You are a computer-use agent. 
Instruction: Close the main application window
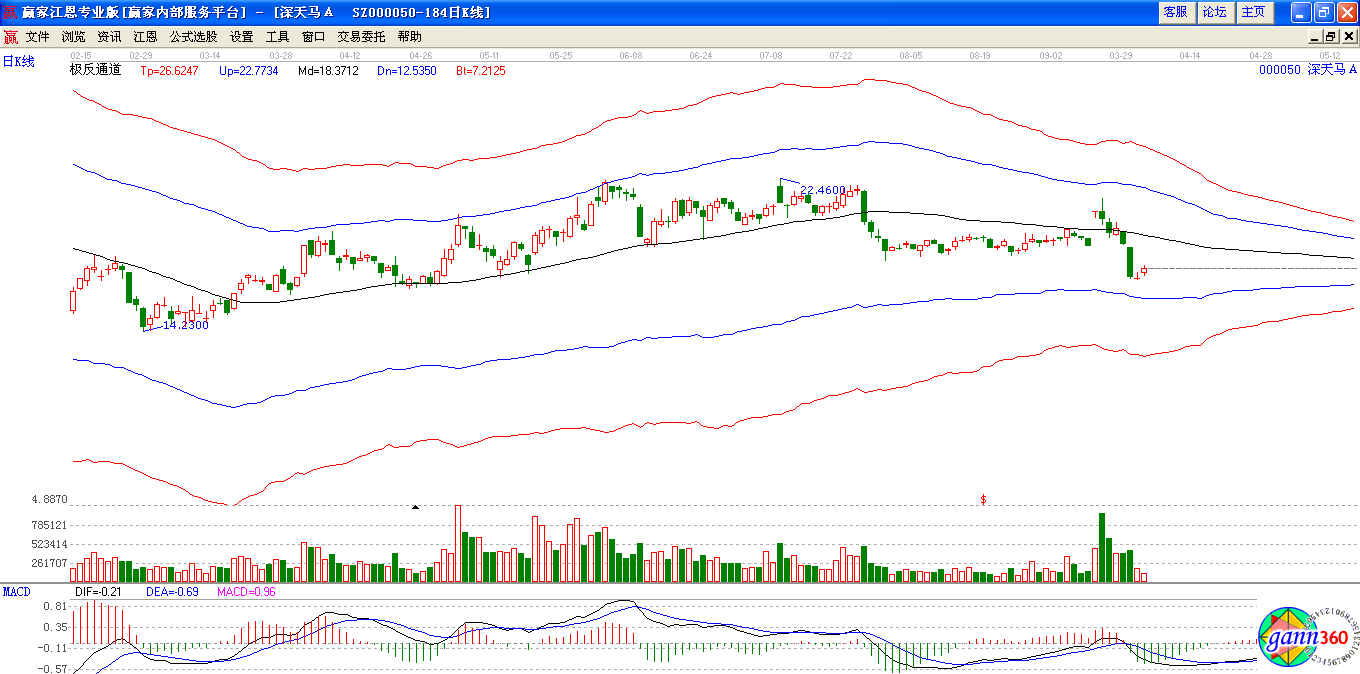[x=1347, y=12]
